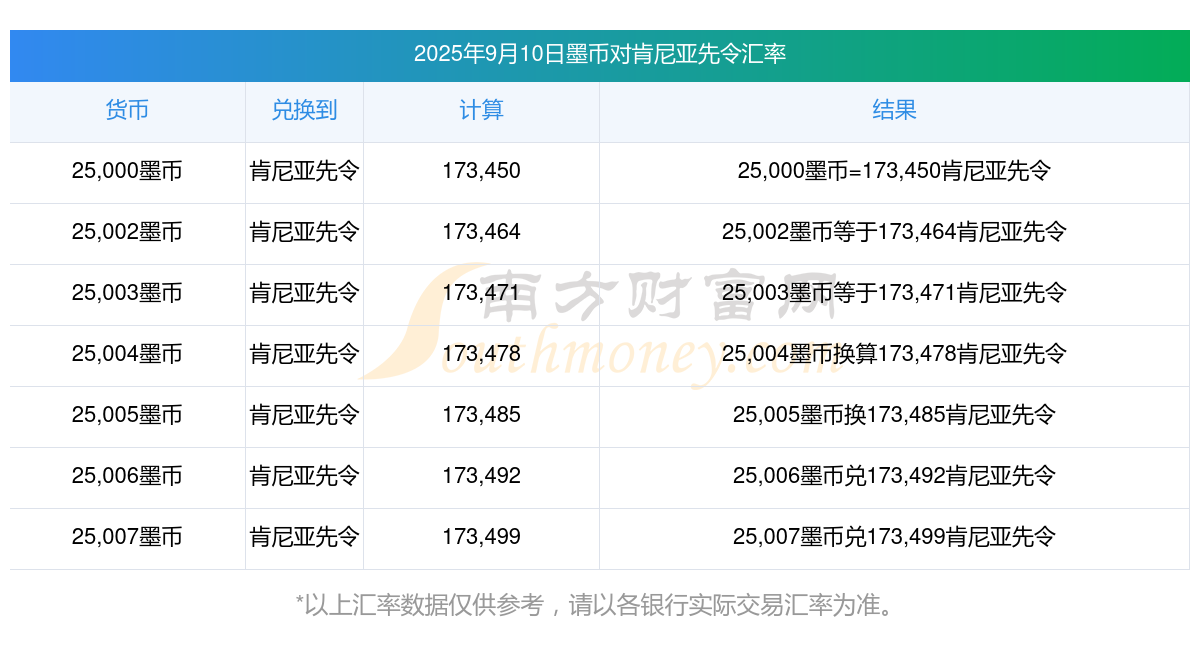Click the 结果 column header
Viewport: 1200px width, 650px height.
[x=894, y=110]
